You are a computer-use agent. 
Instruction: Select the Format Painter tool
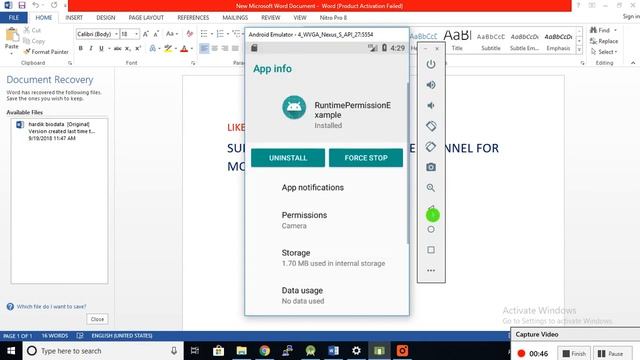[x=46, y=52]
